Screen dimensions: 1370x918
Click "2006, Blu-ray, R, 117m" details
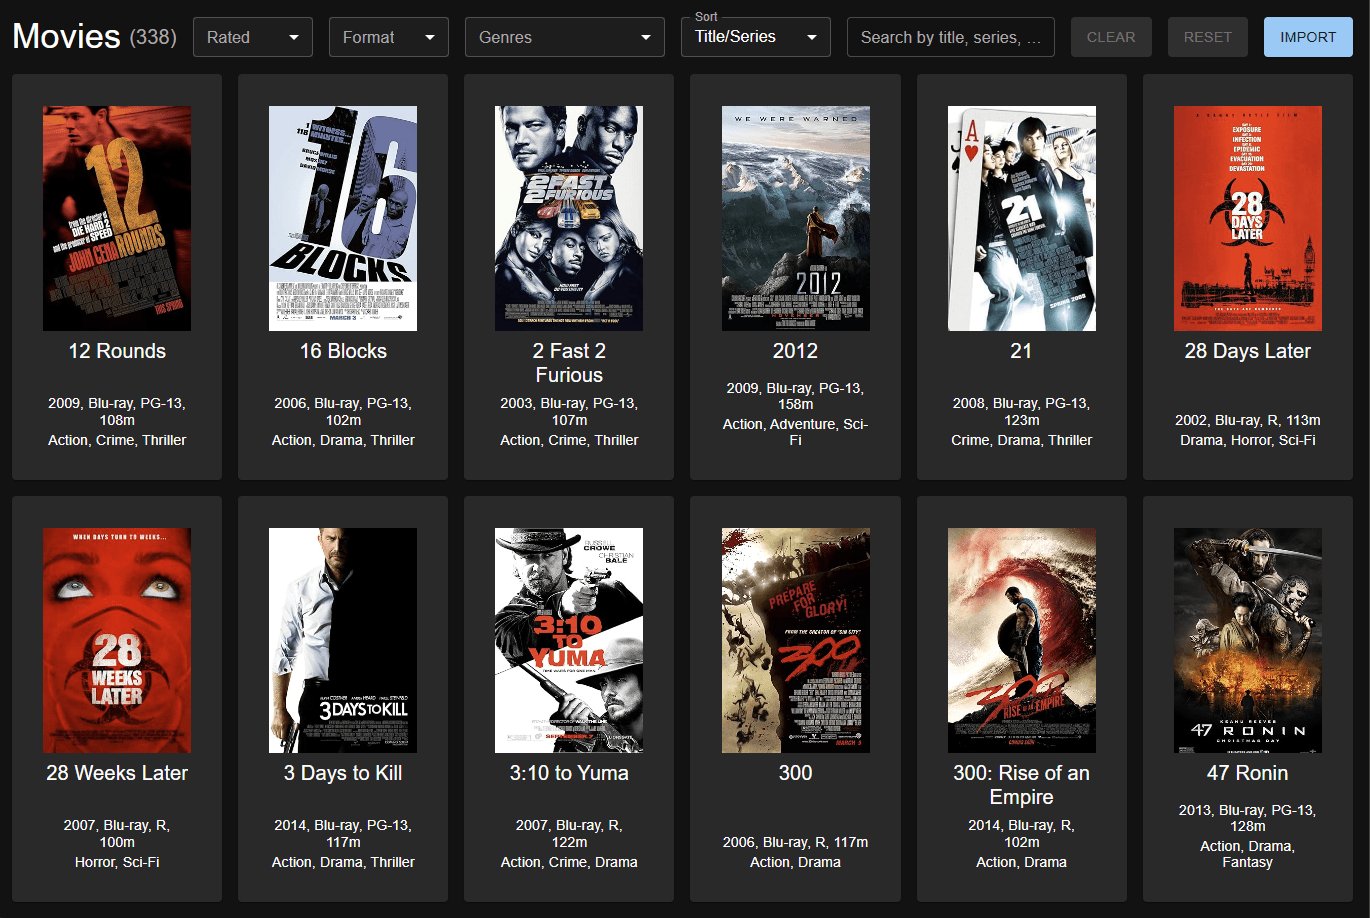795,842
